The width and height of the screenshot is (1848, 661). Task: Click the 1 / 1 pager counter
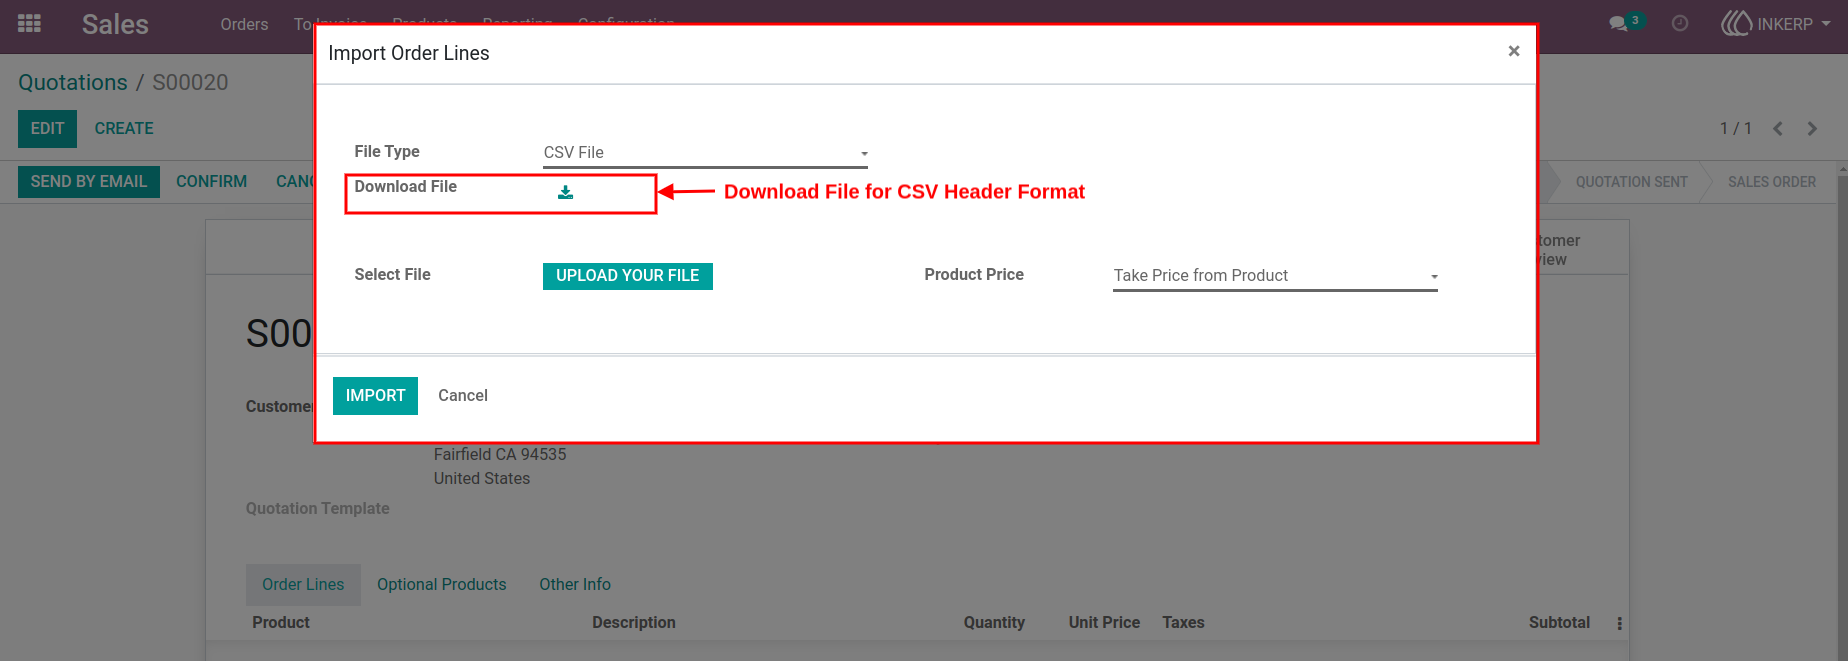click(x=1736, y=129)
